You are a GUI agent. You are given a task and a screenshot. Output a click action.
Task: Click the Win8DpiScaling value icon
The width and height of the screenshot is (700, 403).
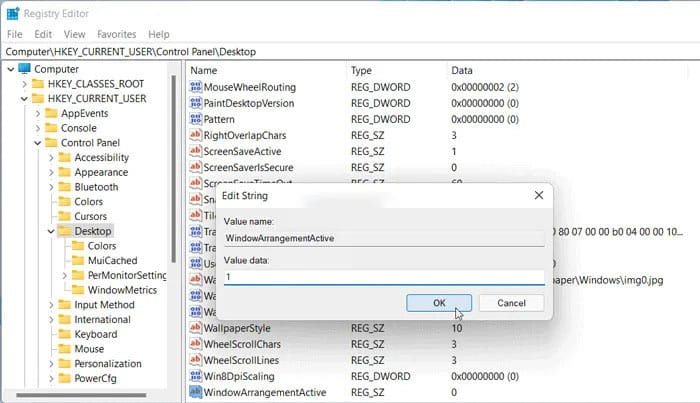coord(195,376)
